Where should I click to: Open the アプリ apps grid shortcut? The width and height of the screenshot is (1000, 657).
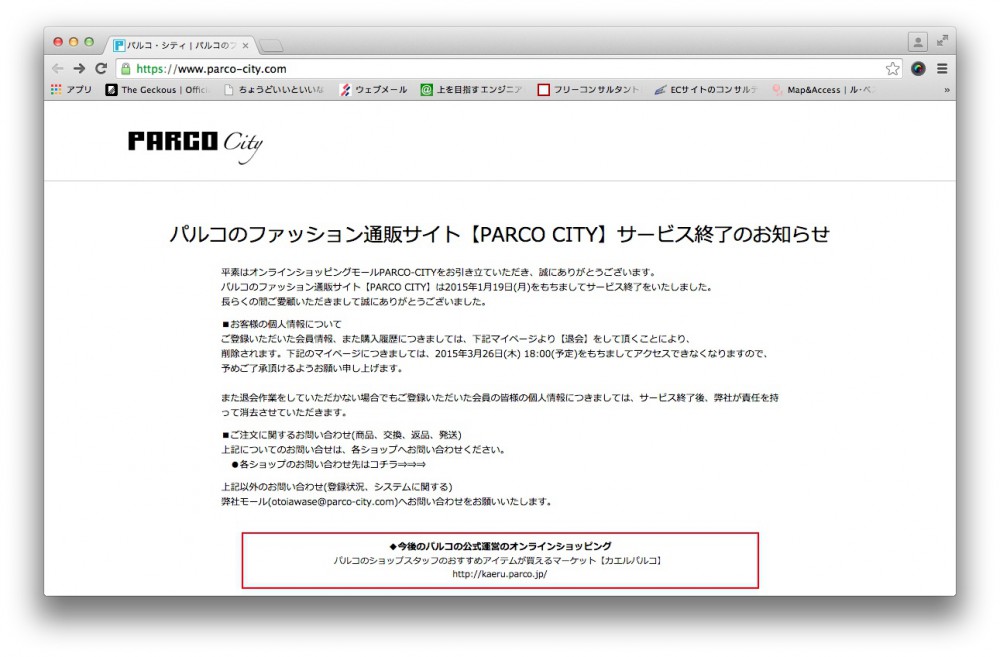tap(71, 90)
